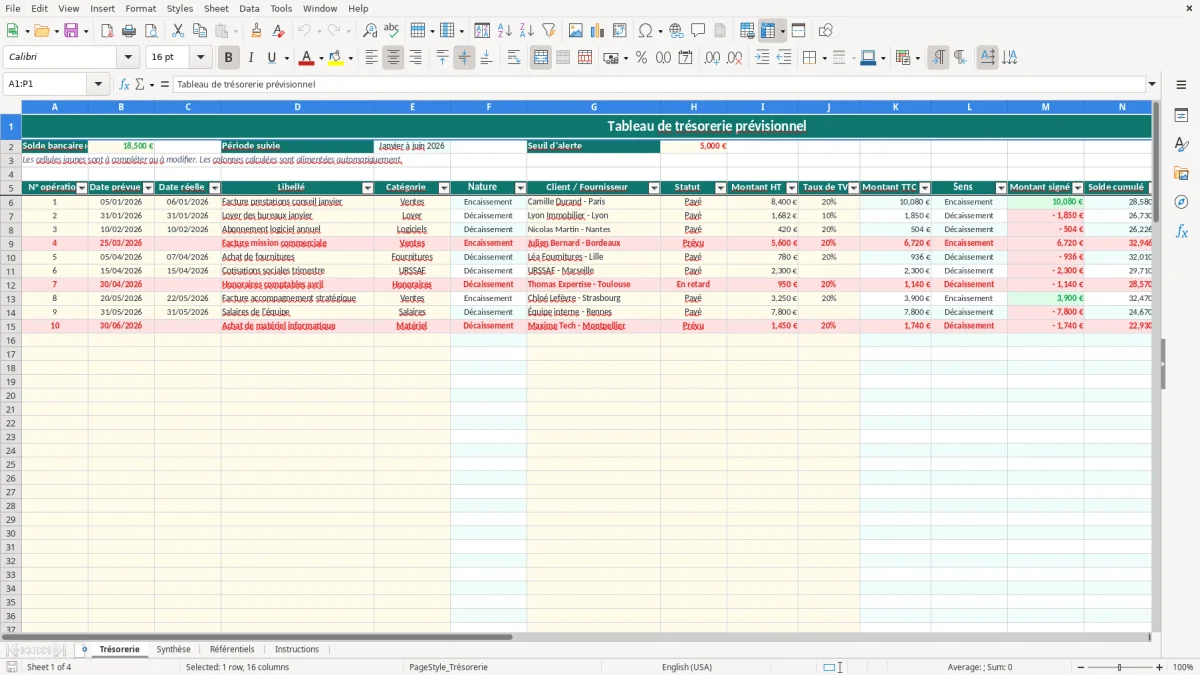Screen dimensions: 1200x675
Task: Insert a comment
Action: click(698, 31)
